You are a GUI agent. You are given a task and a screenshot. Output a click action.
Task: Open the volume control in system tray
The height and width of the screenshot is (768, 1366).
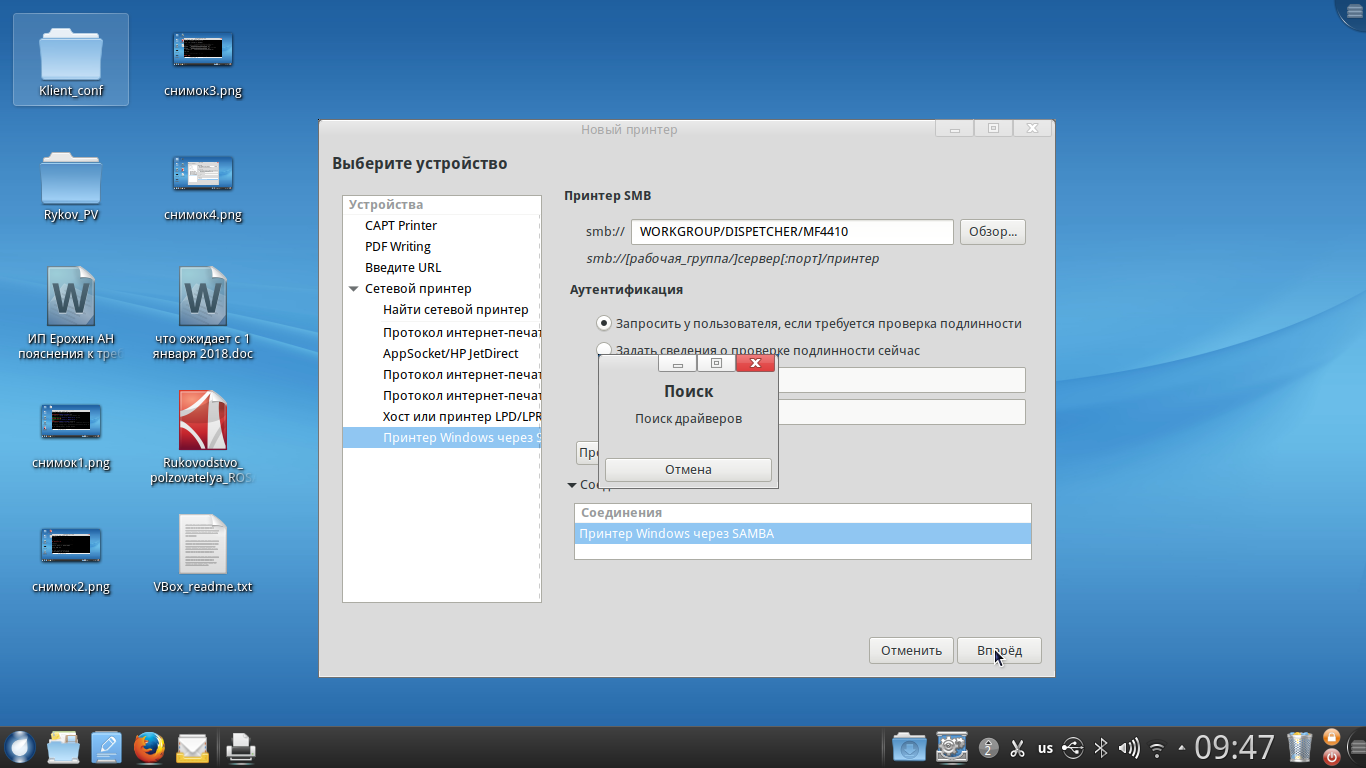pos(1129,748)
